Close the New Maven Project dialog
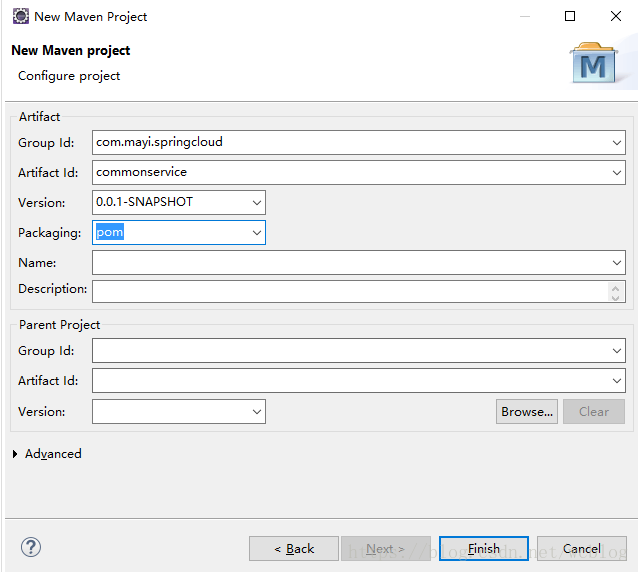639x572 pixels. (616, 16)
